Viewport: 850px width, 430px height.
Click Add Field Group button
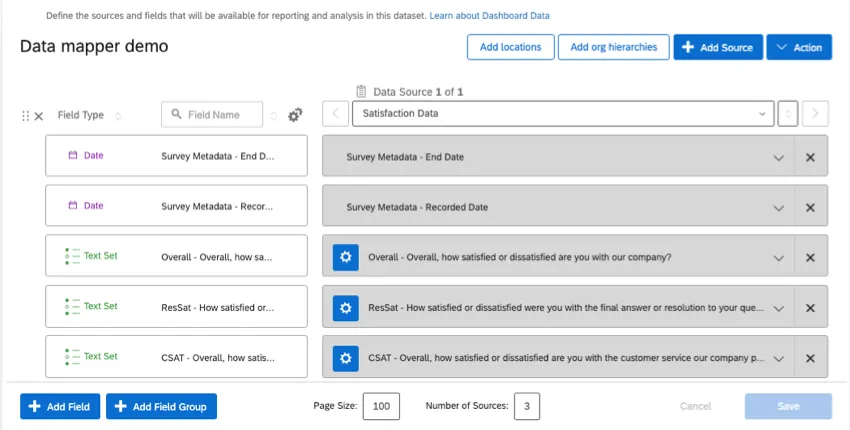[161, 406]
